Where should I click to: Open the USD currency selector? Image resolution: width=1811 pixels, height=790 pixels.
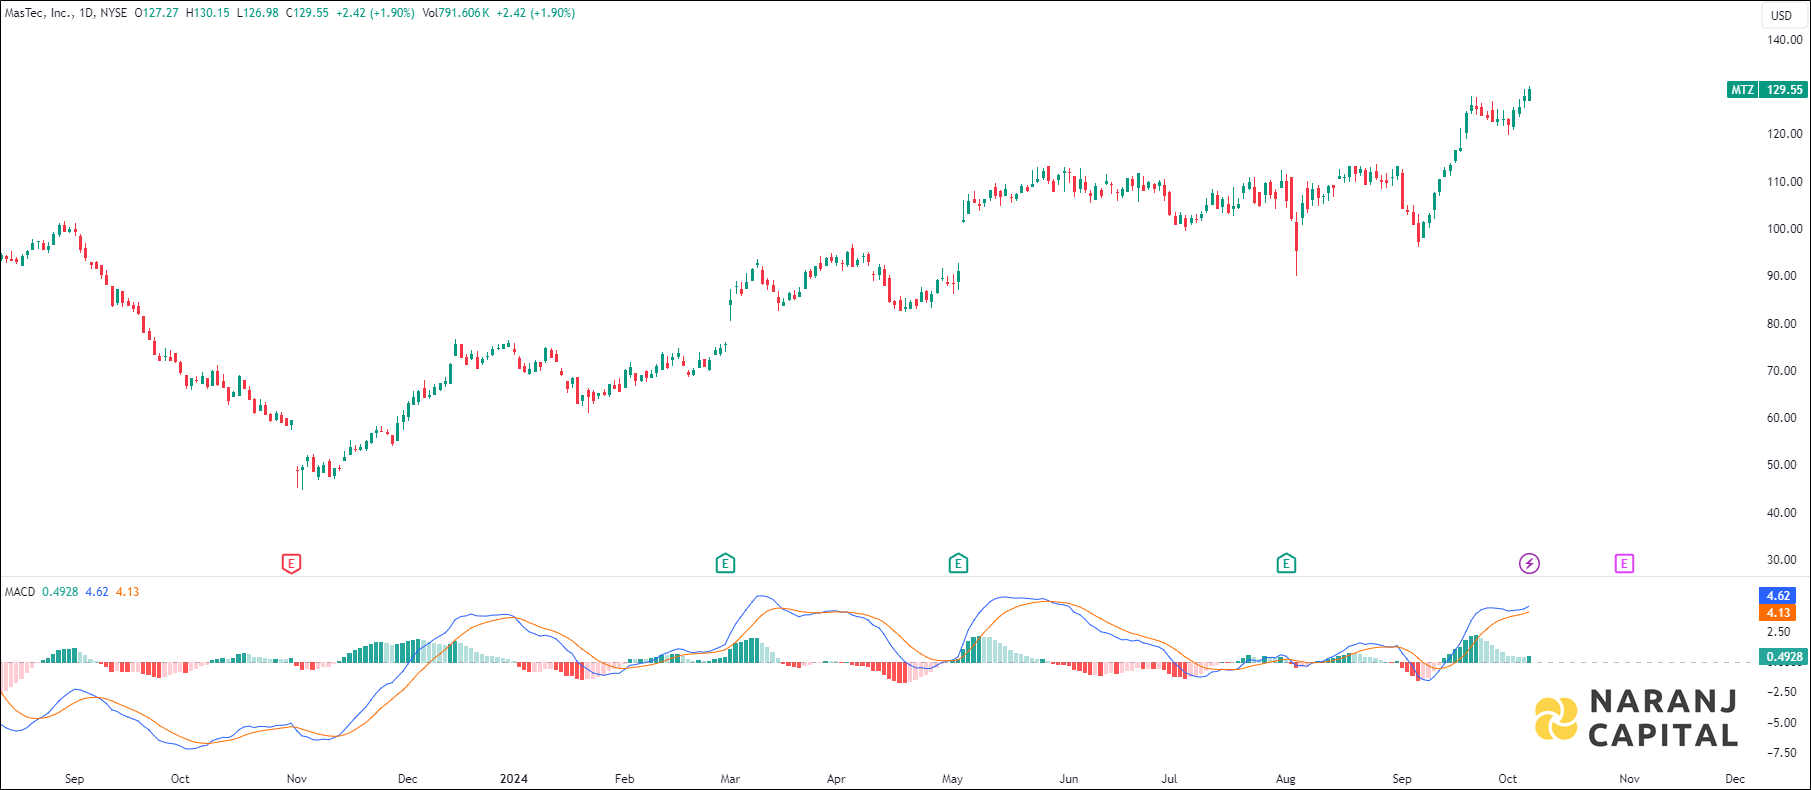[1782, 15]
